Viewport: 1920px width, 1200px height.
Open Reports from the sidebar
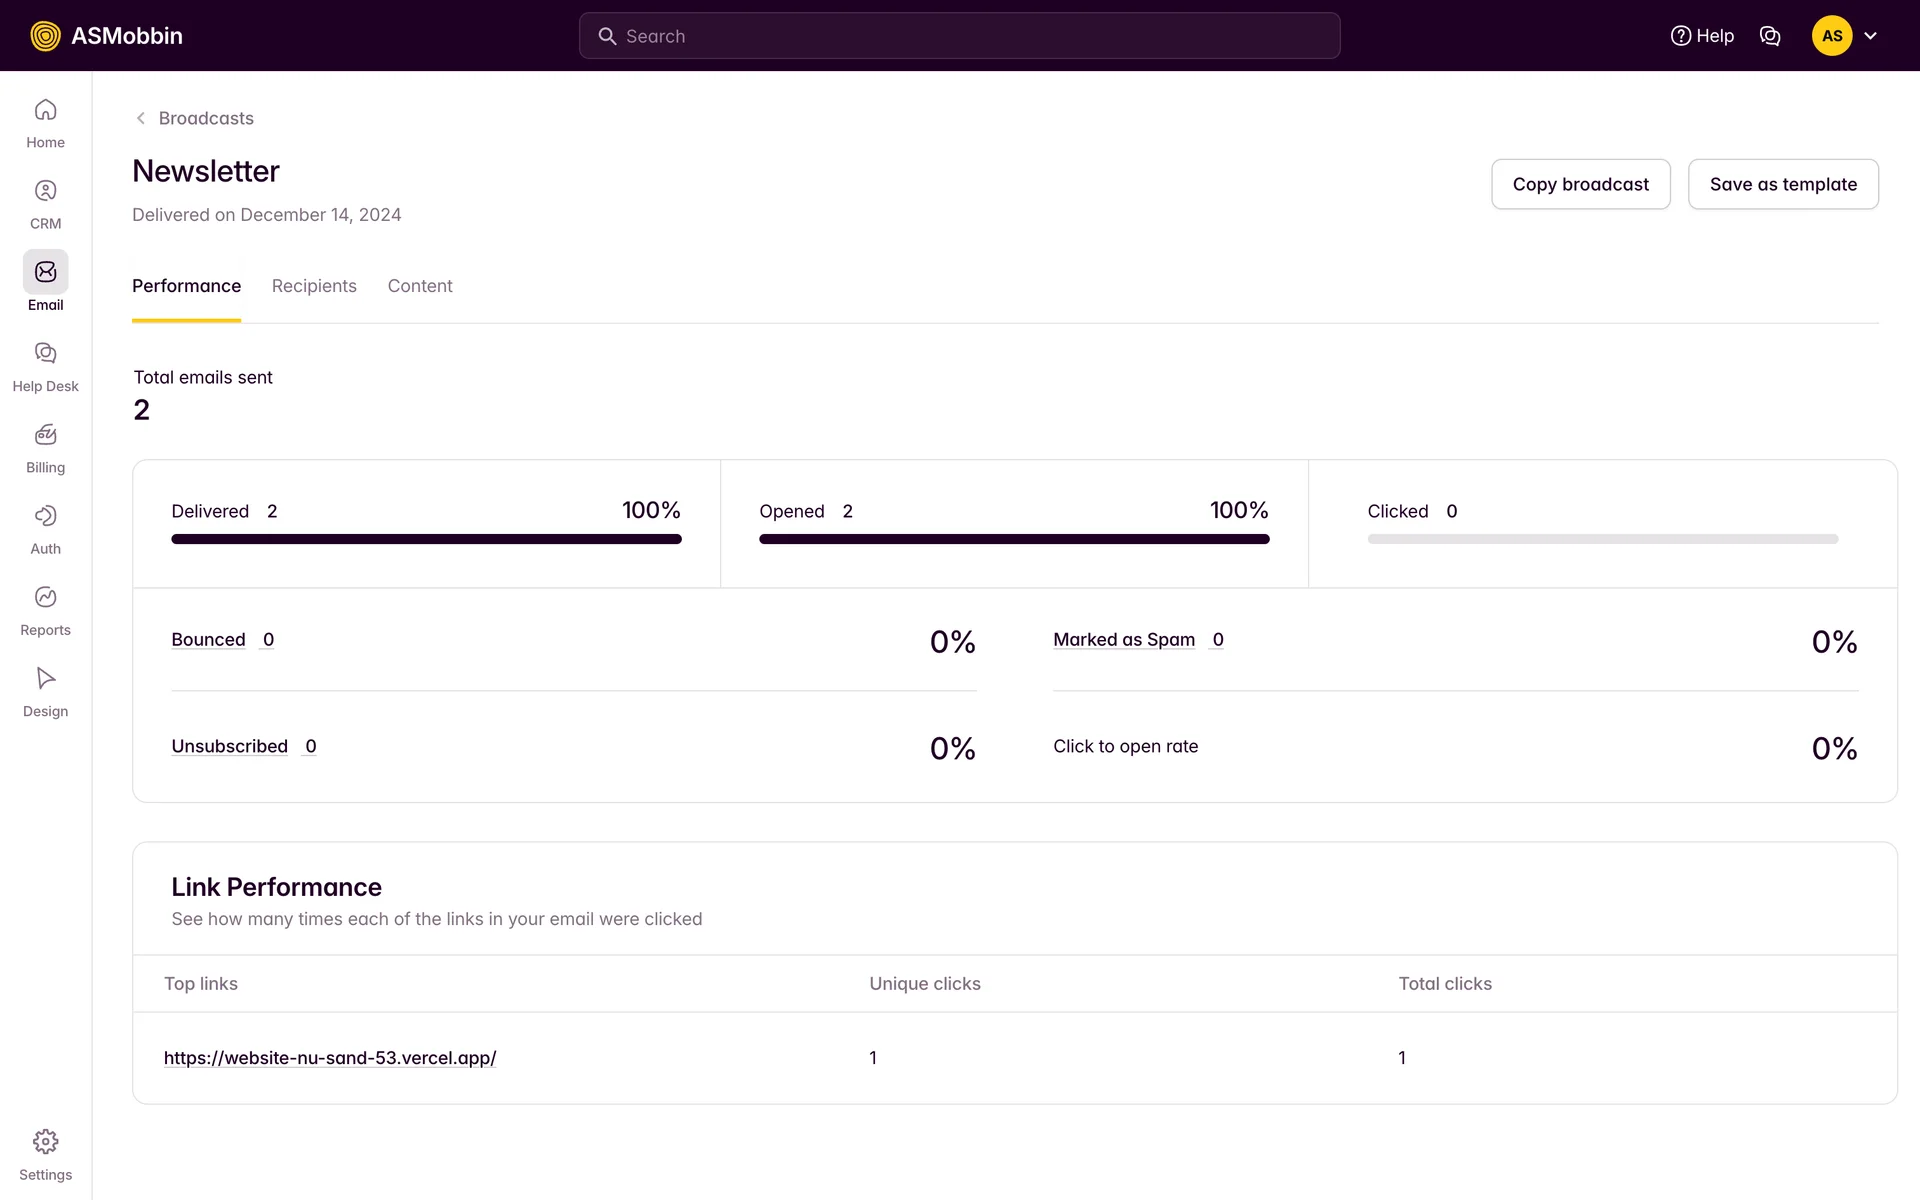point(45,597)
